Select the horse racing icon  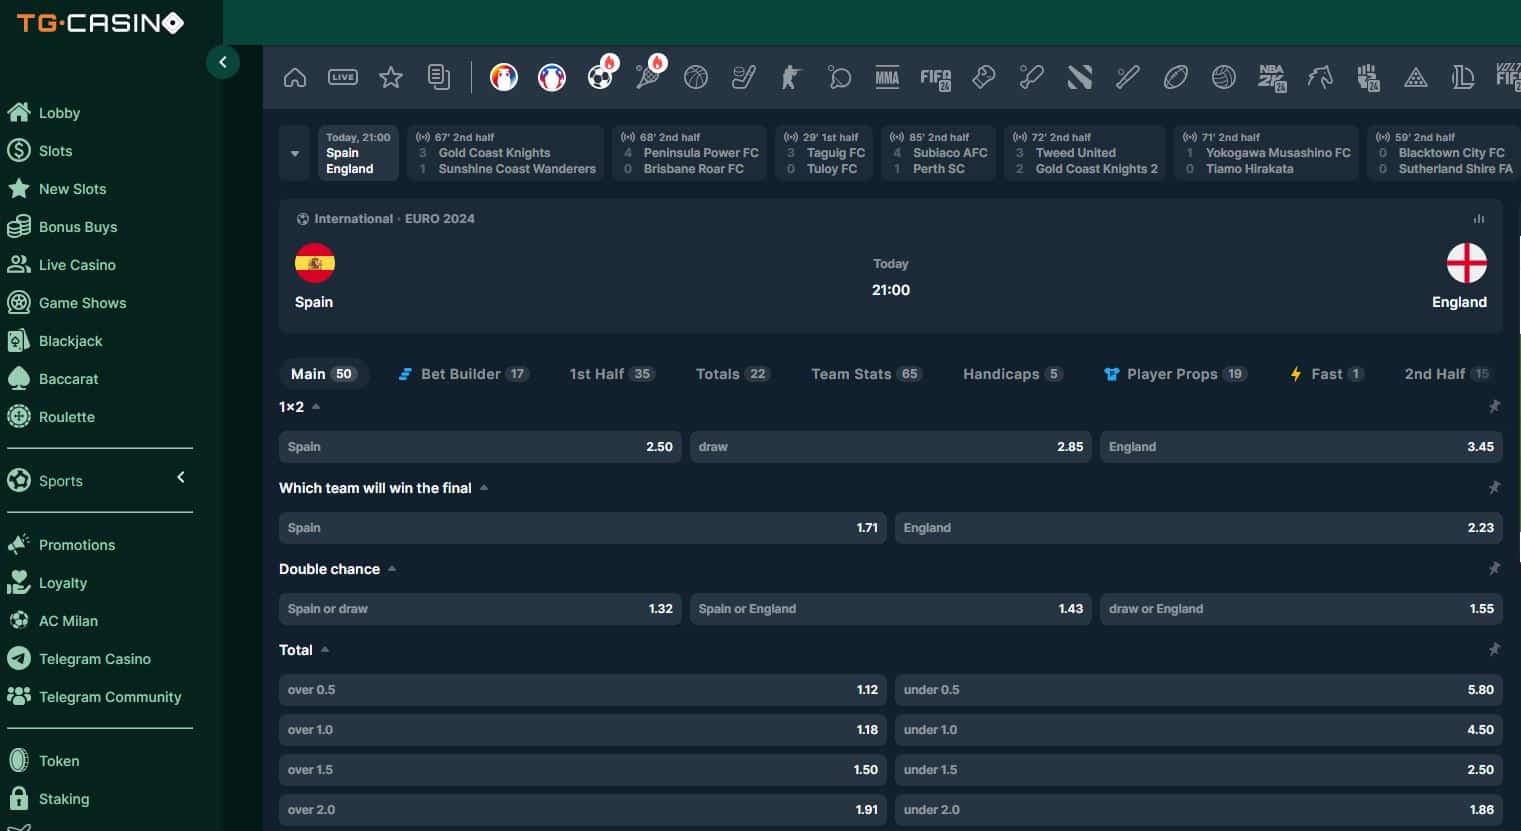click(1320, 77)
